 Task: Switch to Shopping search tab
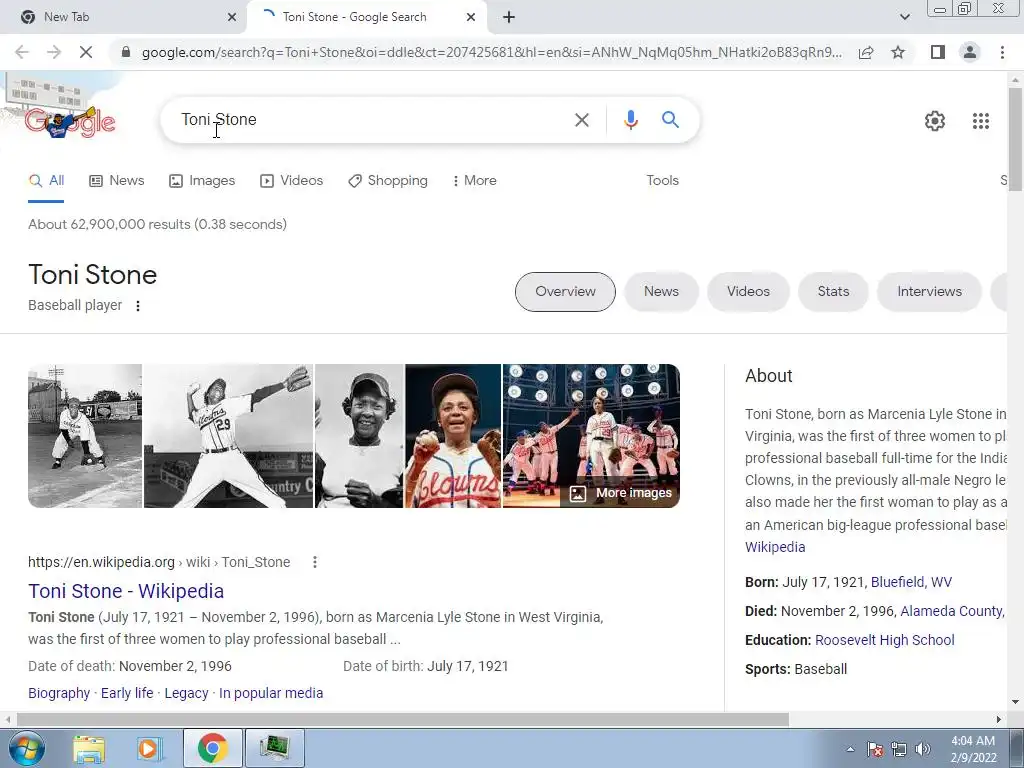[388, 181]
